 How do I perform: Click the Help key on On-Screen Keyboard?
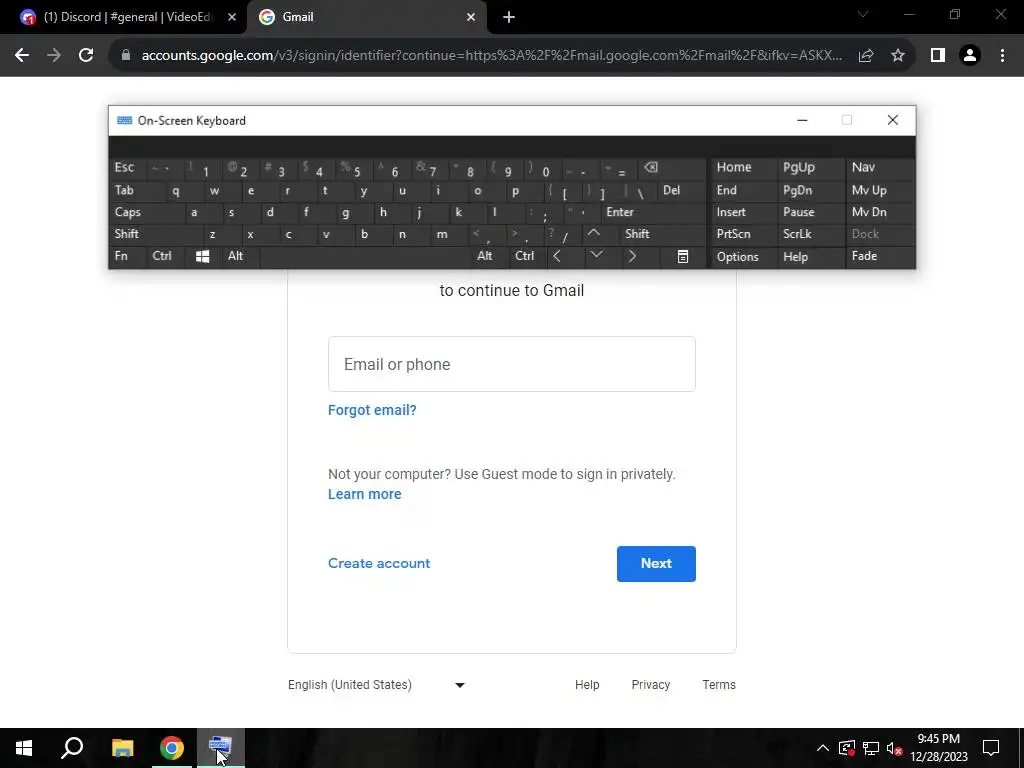811,257
